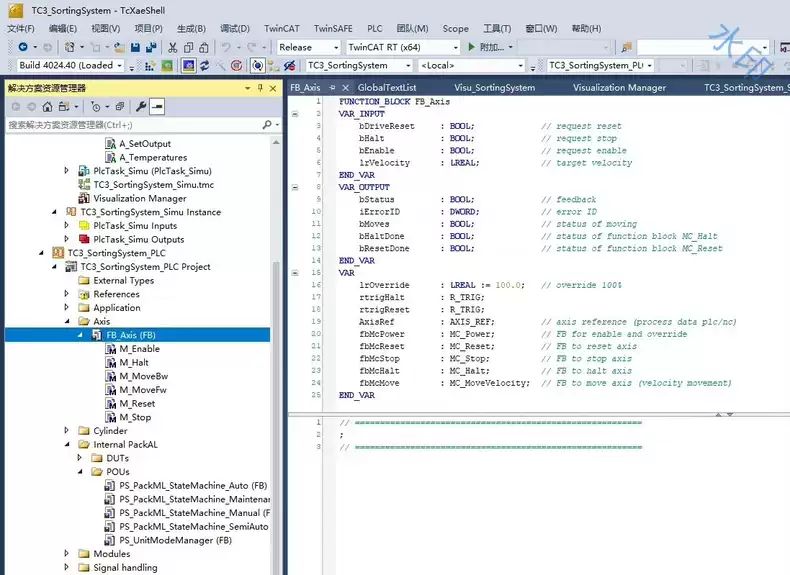Click the green Start attach arrow
790x575 pixels.
[x=472, y=47]
